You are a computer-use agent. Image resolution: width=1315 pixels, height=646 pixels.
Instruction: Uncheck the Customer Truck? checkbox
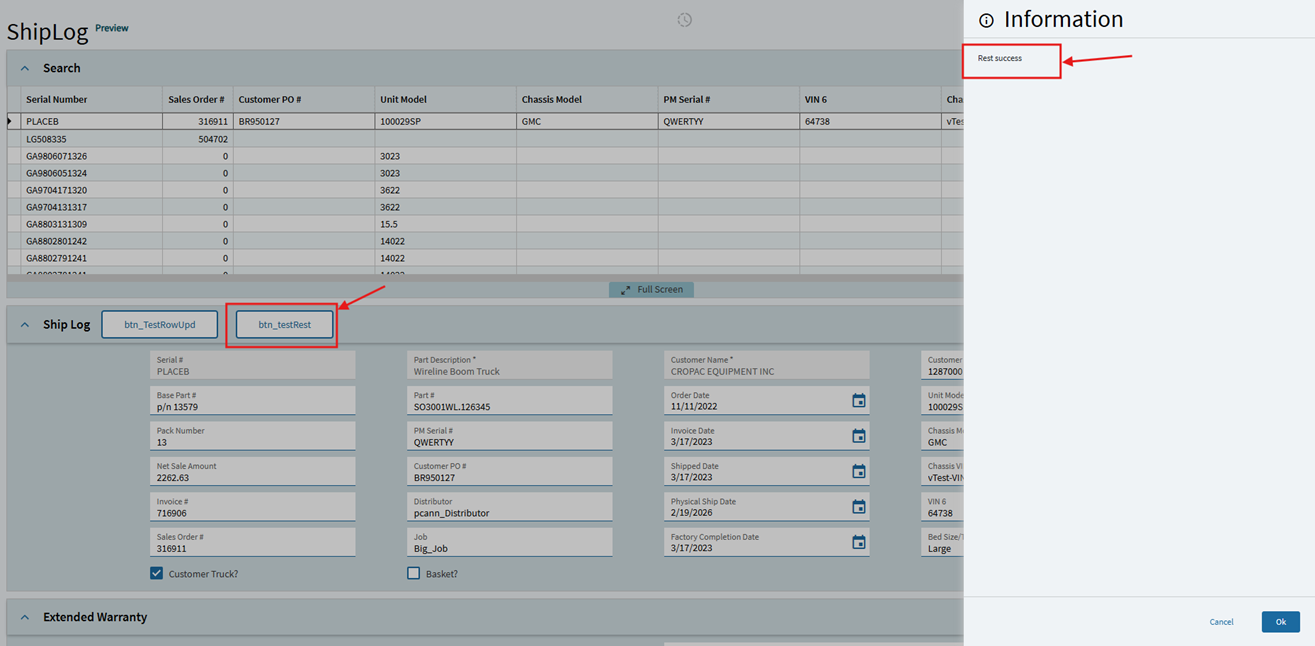tap(156, 573)
